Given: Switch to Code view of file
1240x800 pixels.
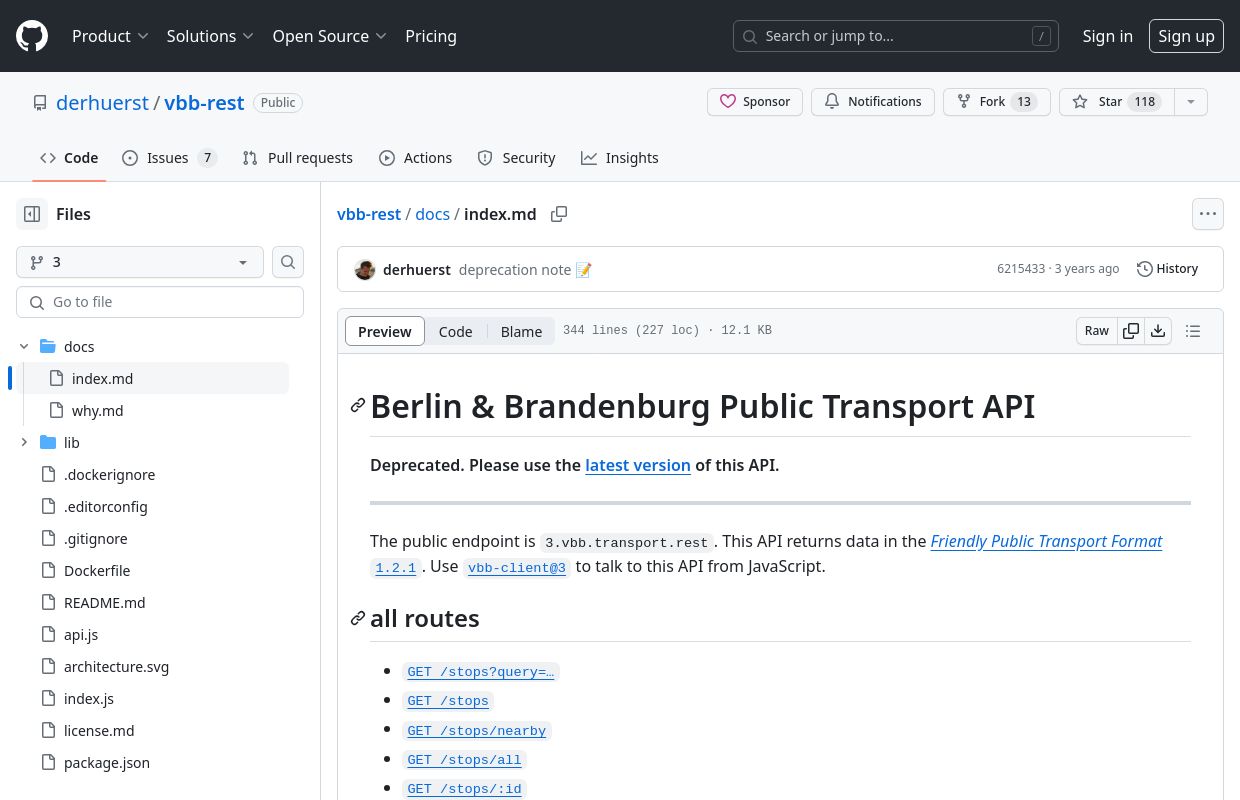Looking at the screenshot, I should tap(455, 331).
